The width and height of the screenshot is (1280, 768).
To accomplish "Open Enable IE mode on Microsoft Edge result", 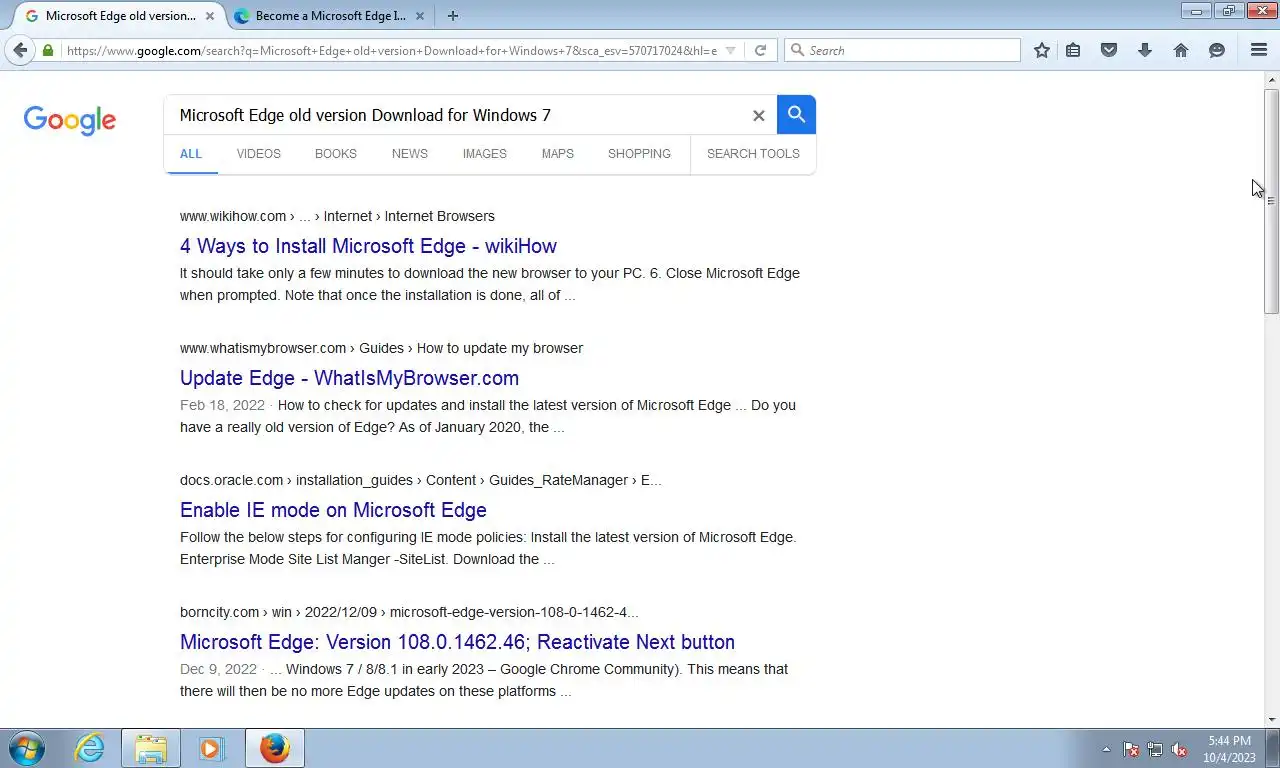I will pos(333,510).
